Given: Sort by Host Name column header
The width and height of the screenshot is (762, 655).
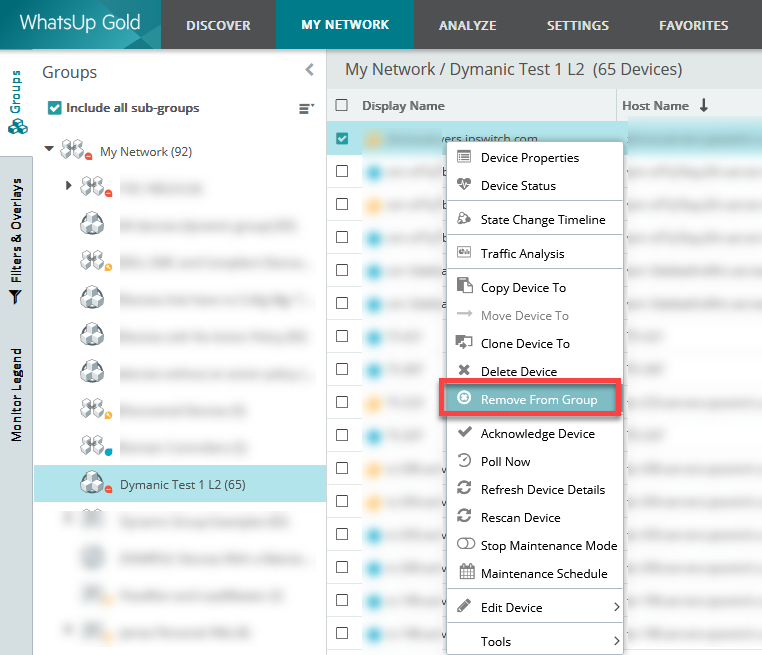Looking at the screenshot, I should 656,105.
